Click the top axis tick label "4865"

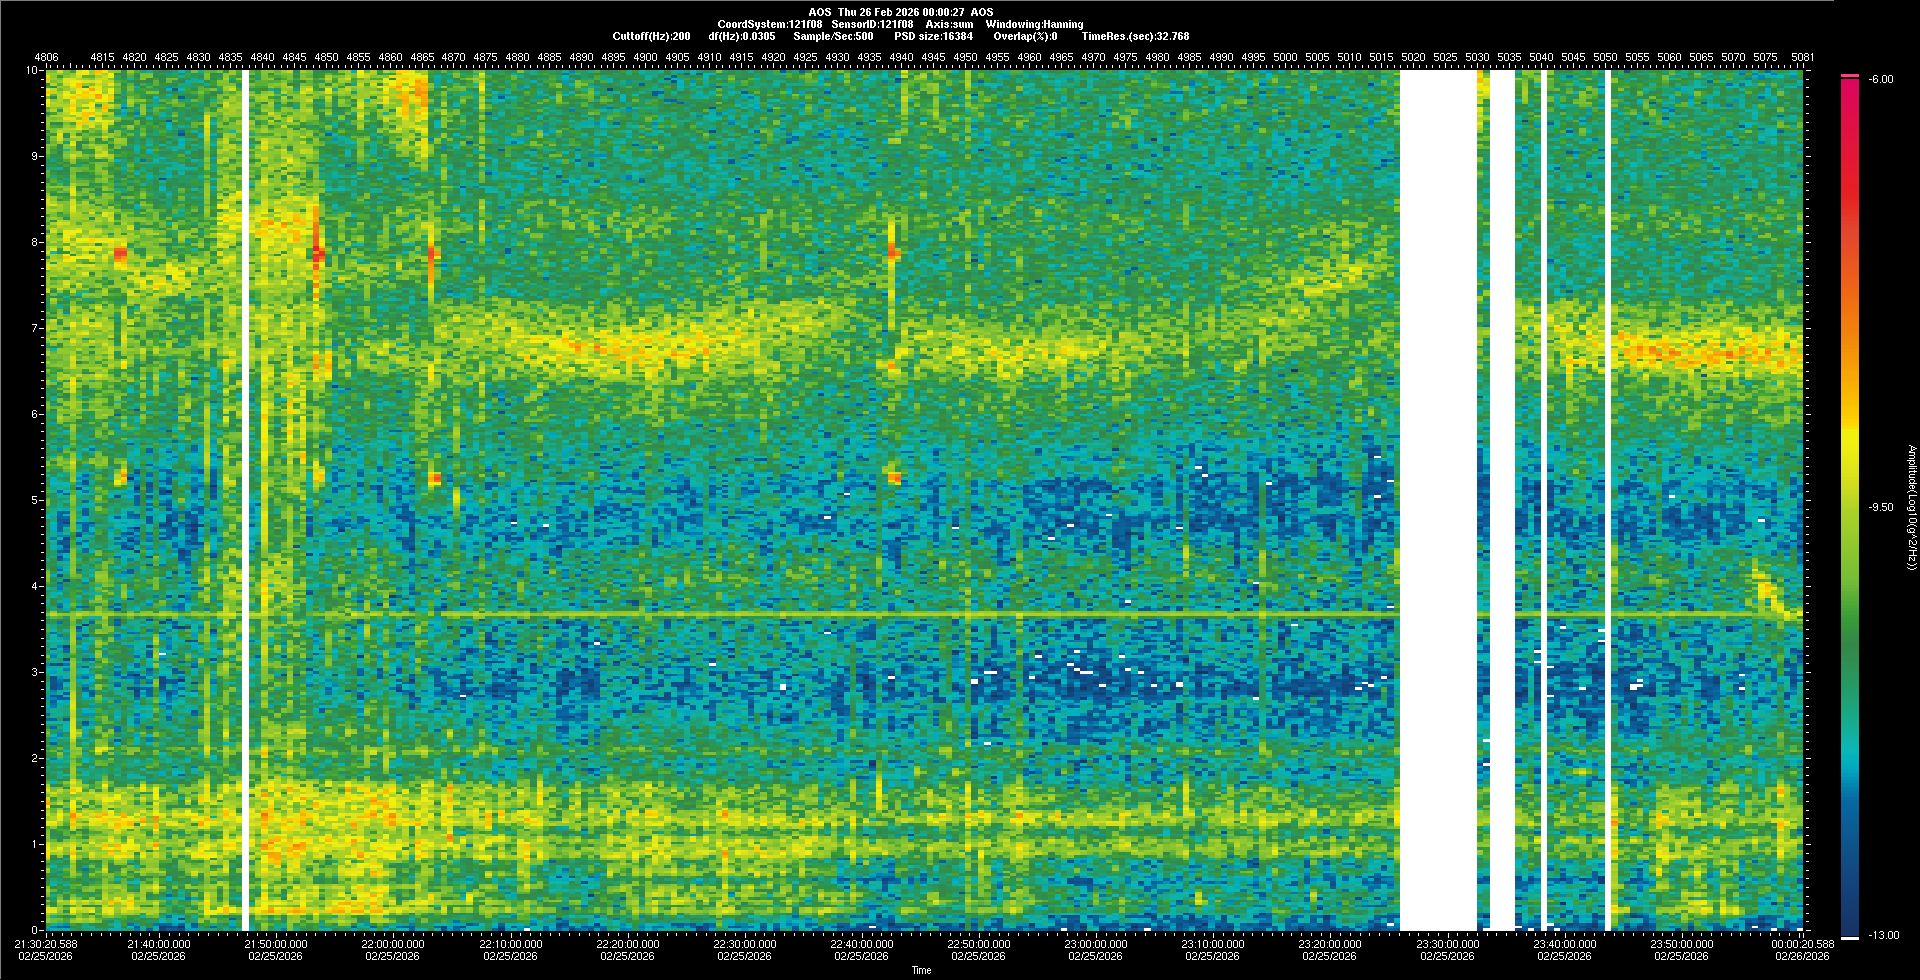pos(423,58)
